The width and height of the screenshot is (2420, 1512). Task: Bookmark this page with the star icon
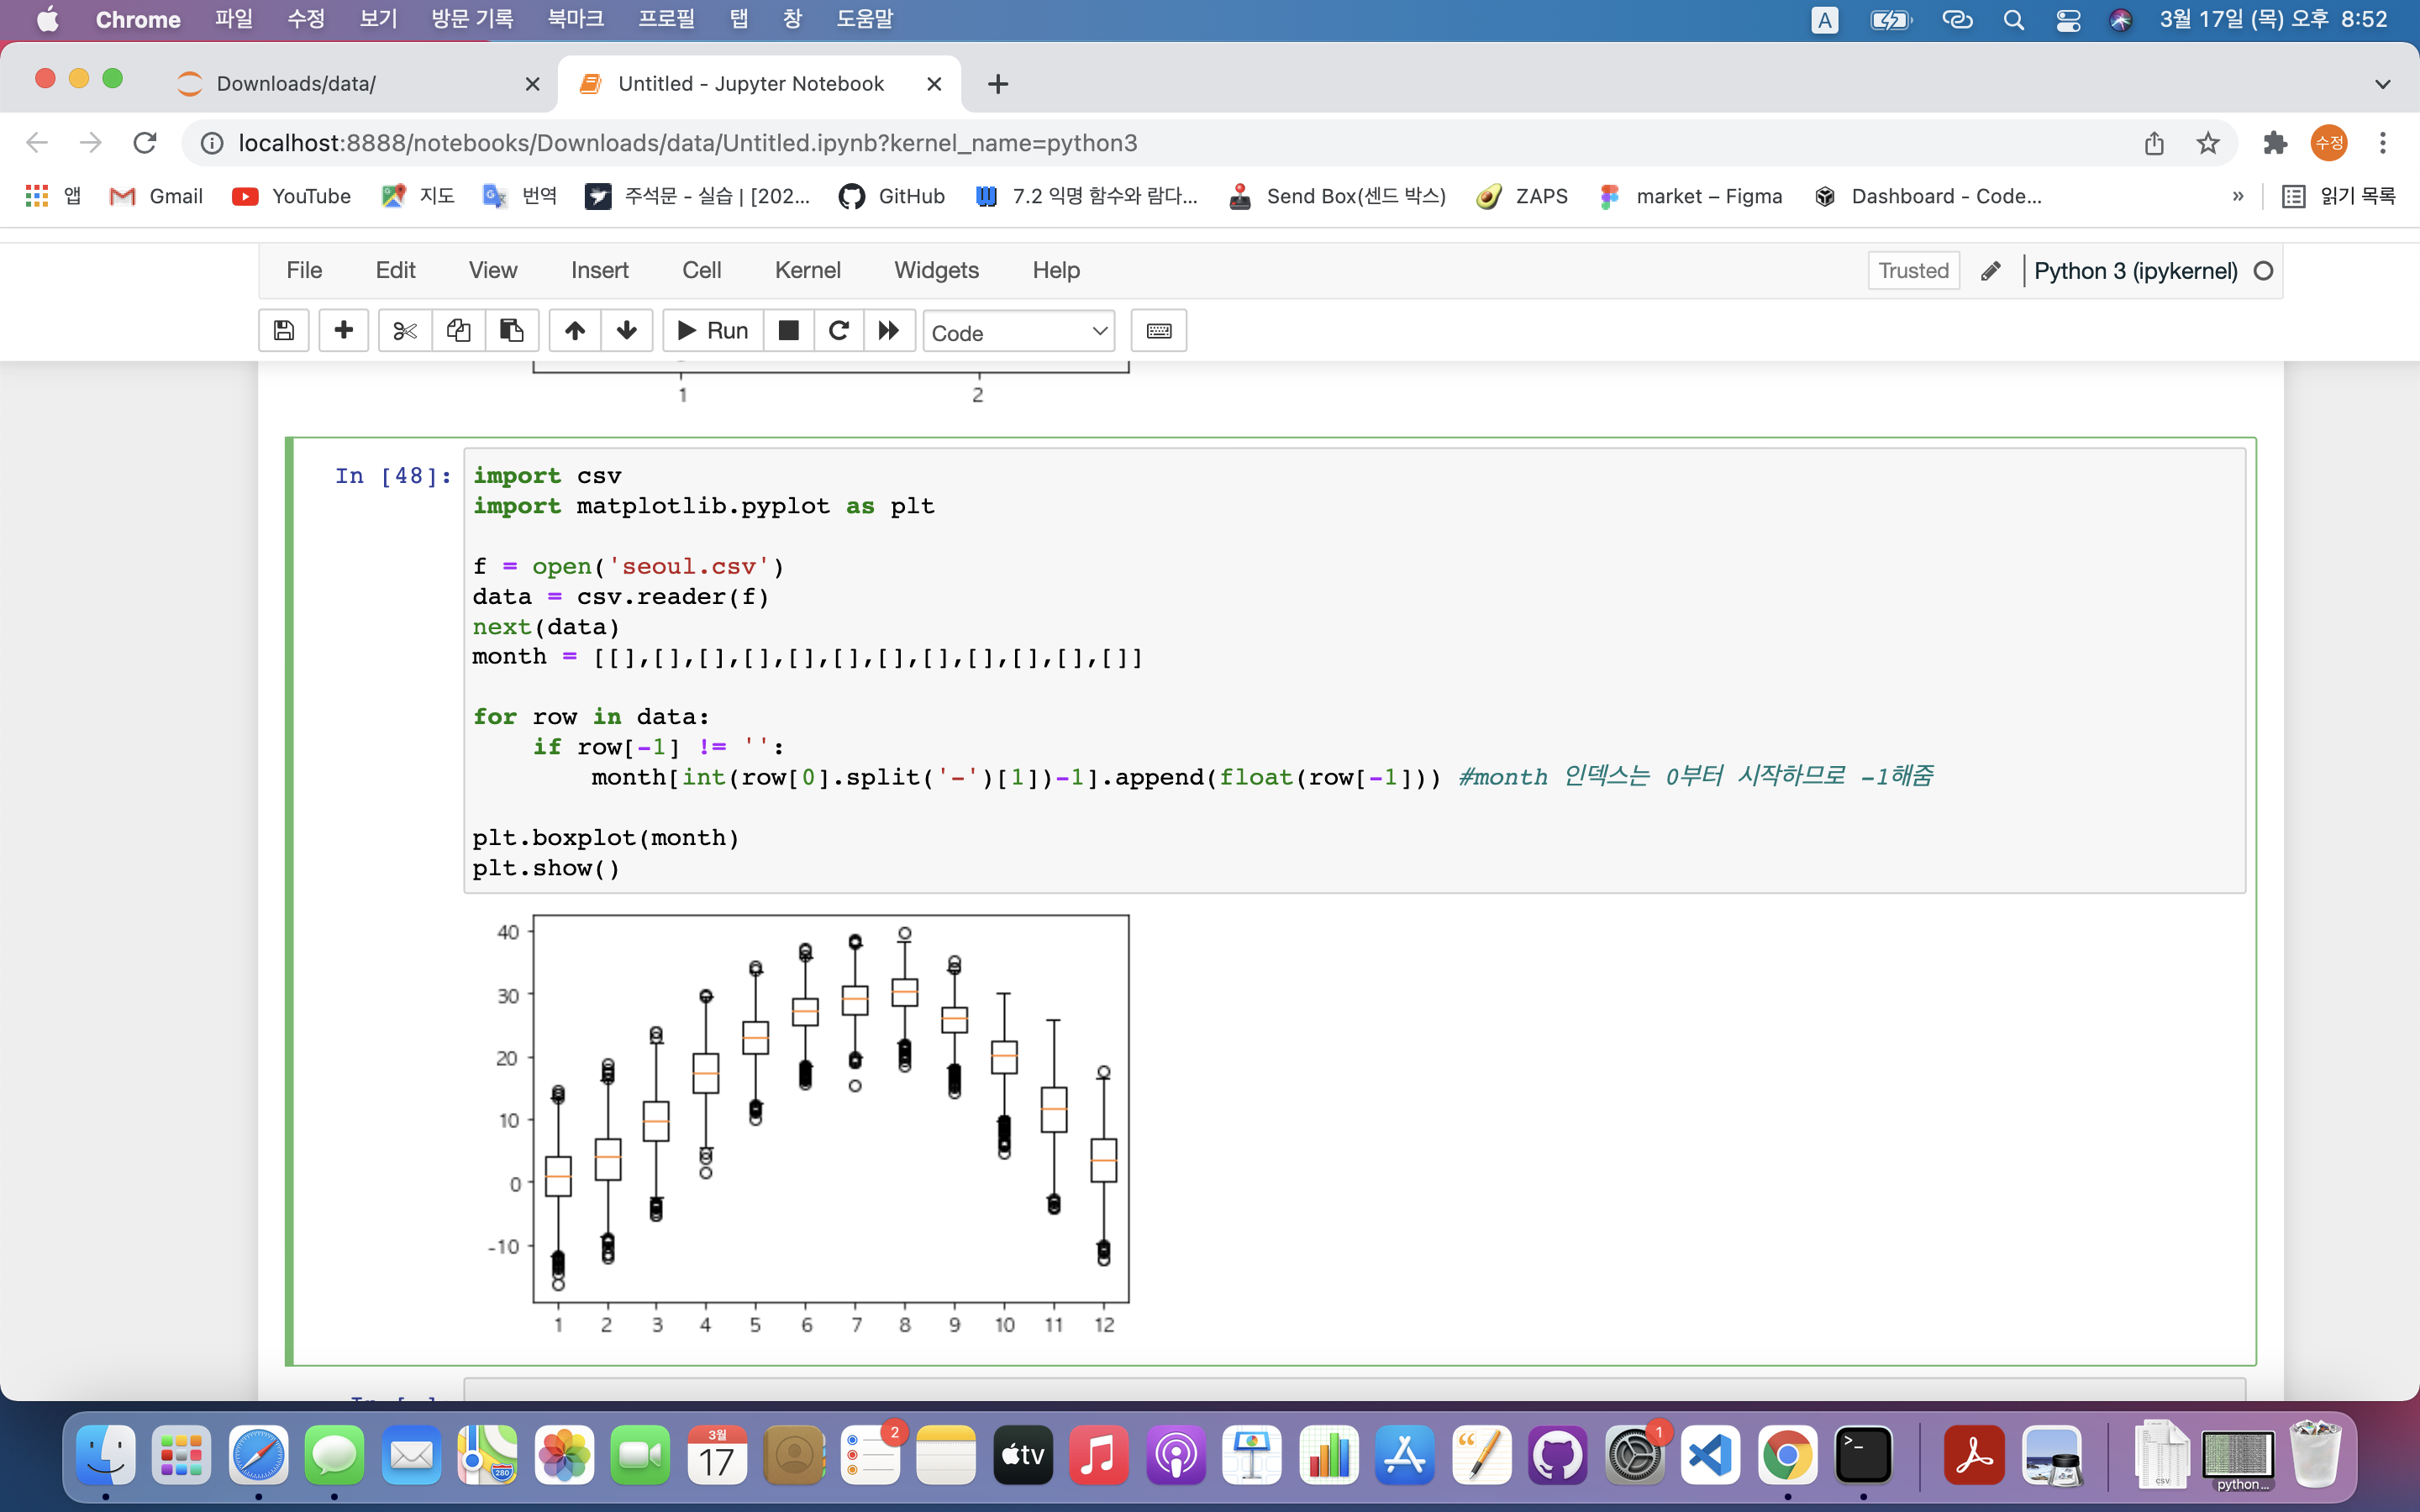2207,143
